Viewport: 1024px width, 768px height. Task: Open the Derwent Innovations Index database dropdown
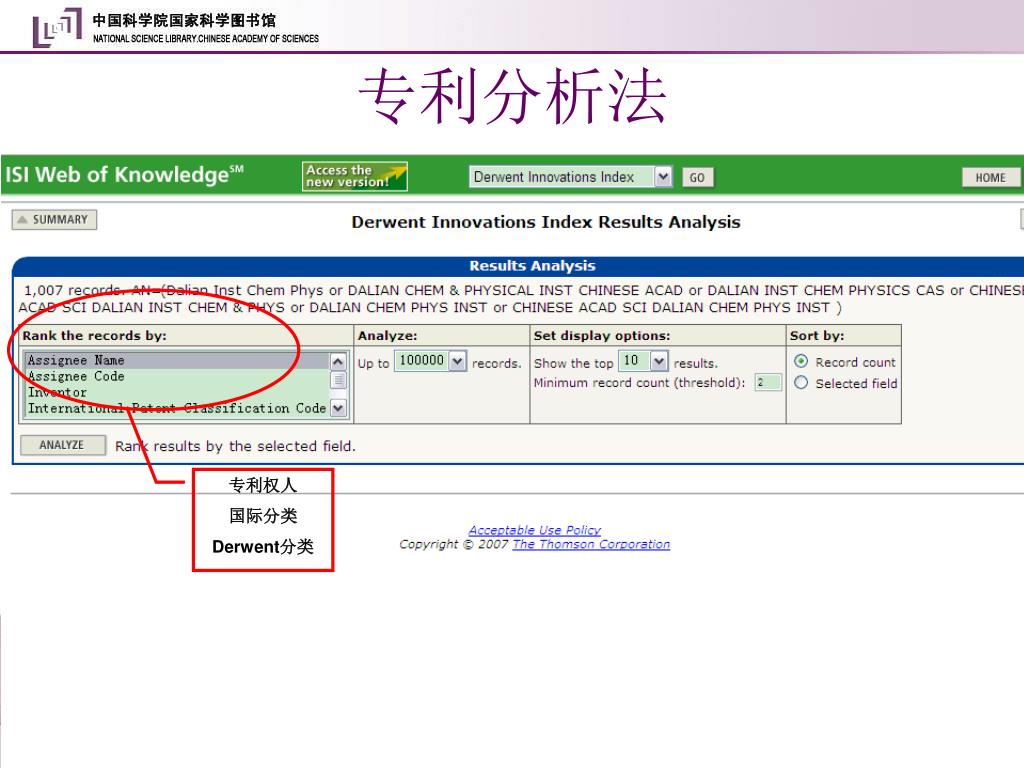[x=570, y=177]
